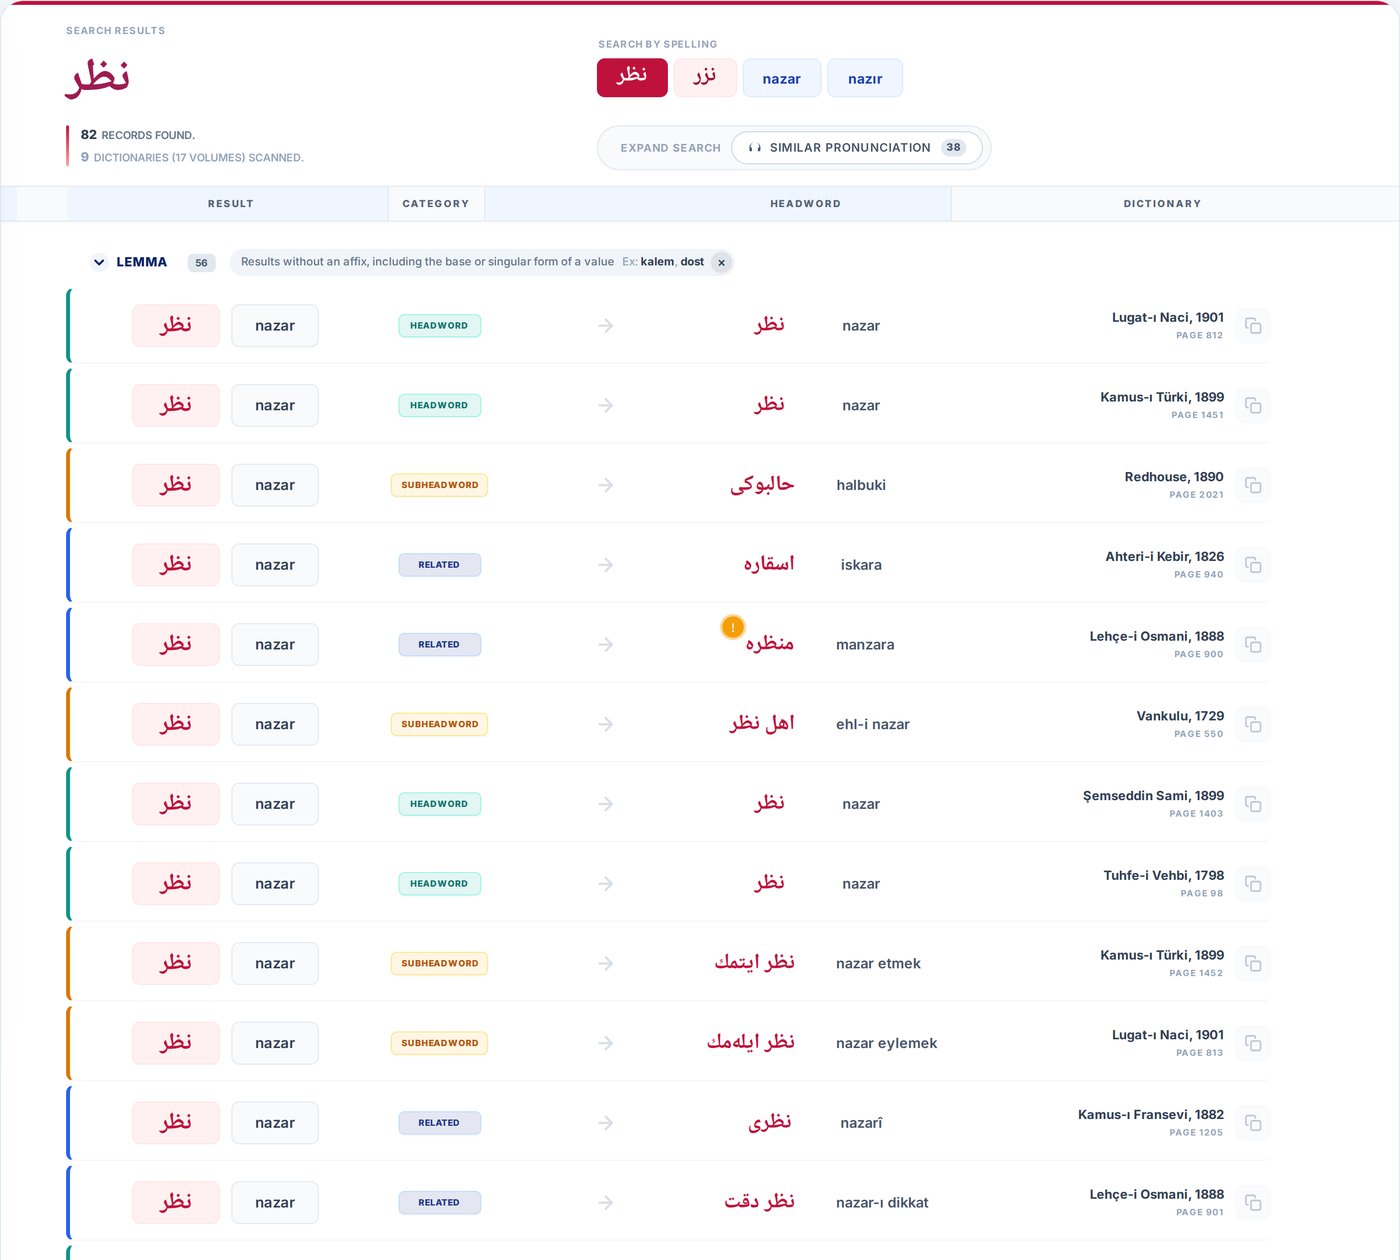Viewport: 1400px width, 1260px height.
Task: Copy the Tuhfe-i Vehbi 1798 entry
Action: coord(1252,884)
